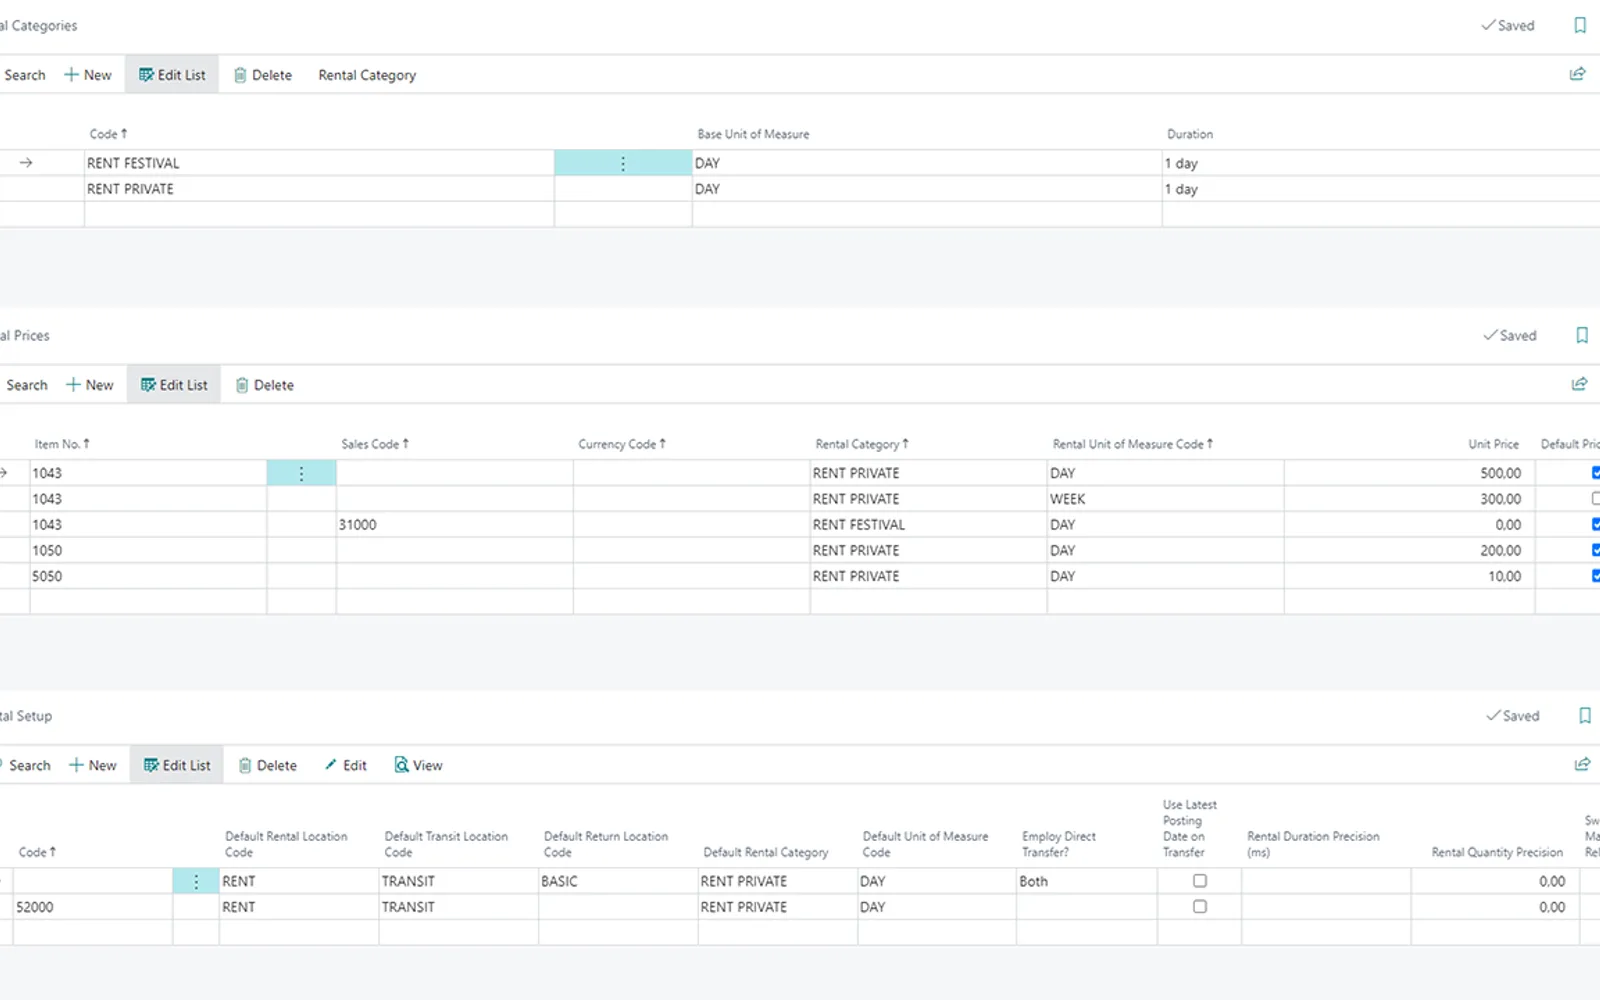1600x1000 pixels.
Task: Click Delete in Rental Categories toolbar
Action: click(x=263, y=75)
